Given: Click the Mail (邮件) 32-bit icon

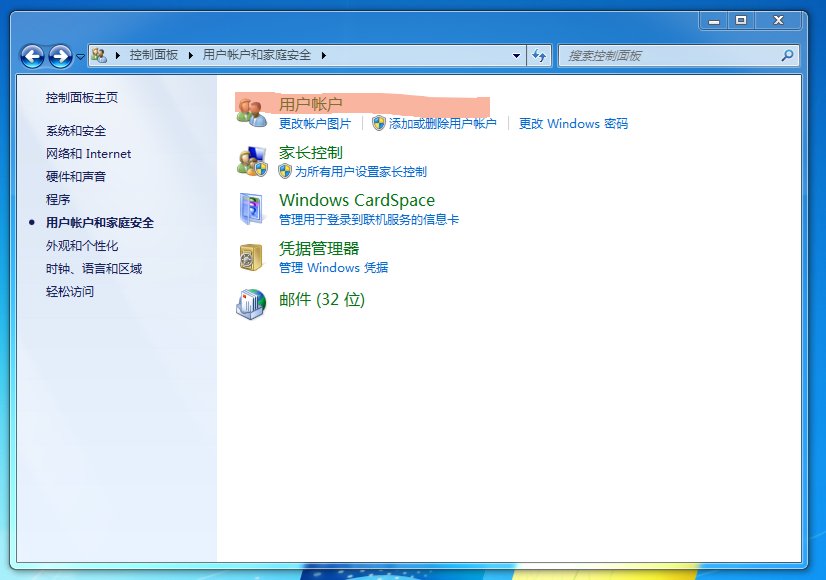Looking at the screenshot, I should [252, 303].
